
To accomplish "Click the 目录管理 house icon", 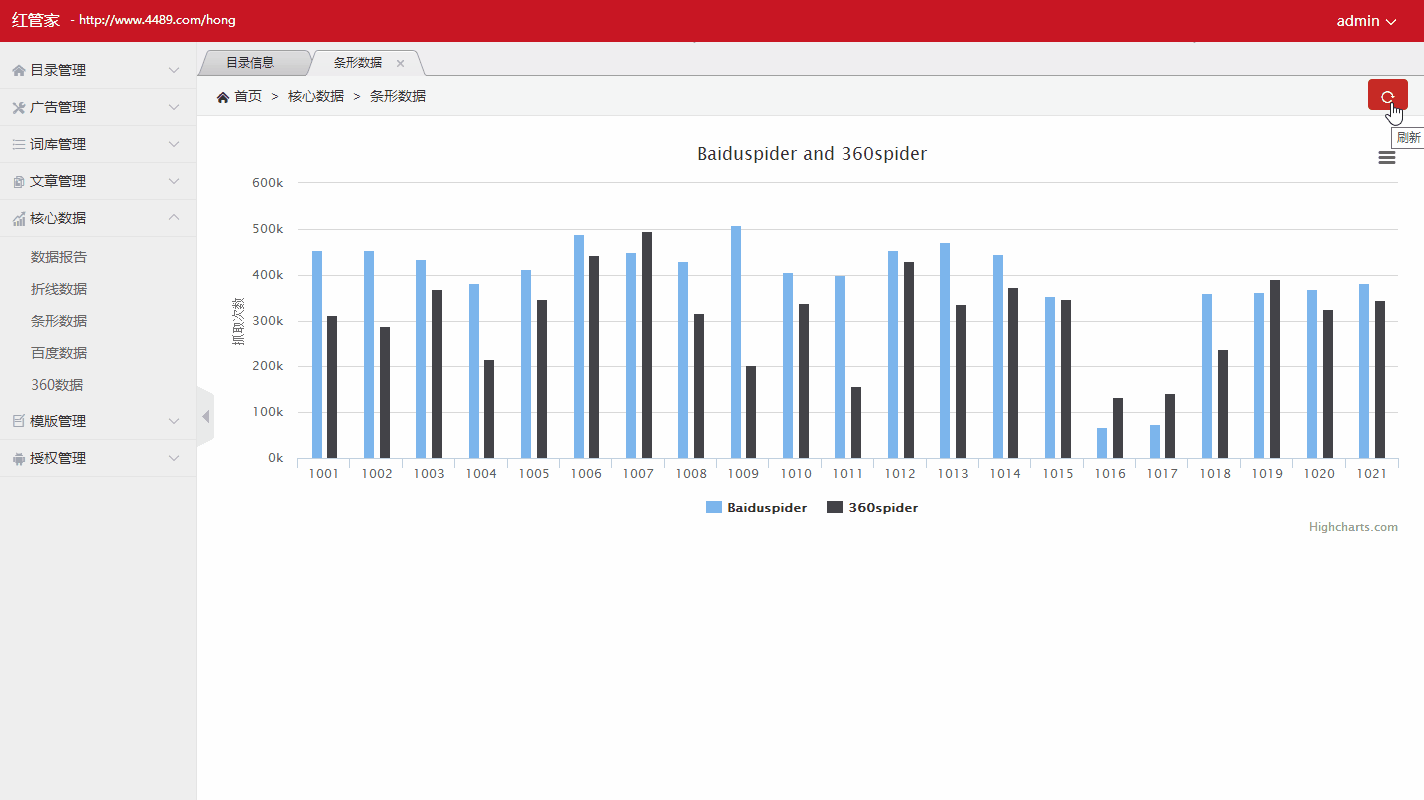I will (18, 70).
